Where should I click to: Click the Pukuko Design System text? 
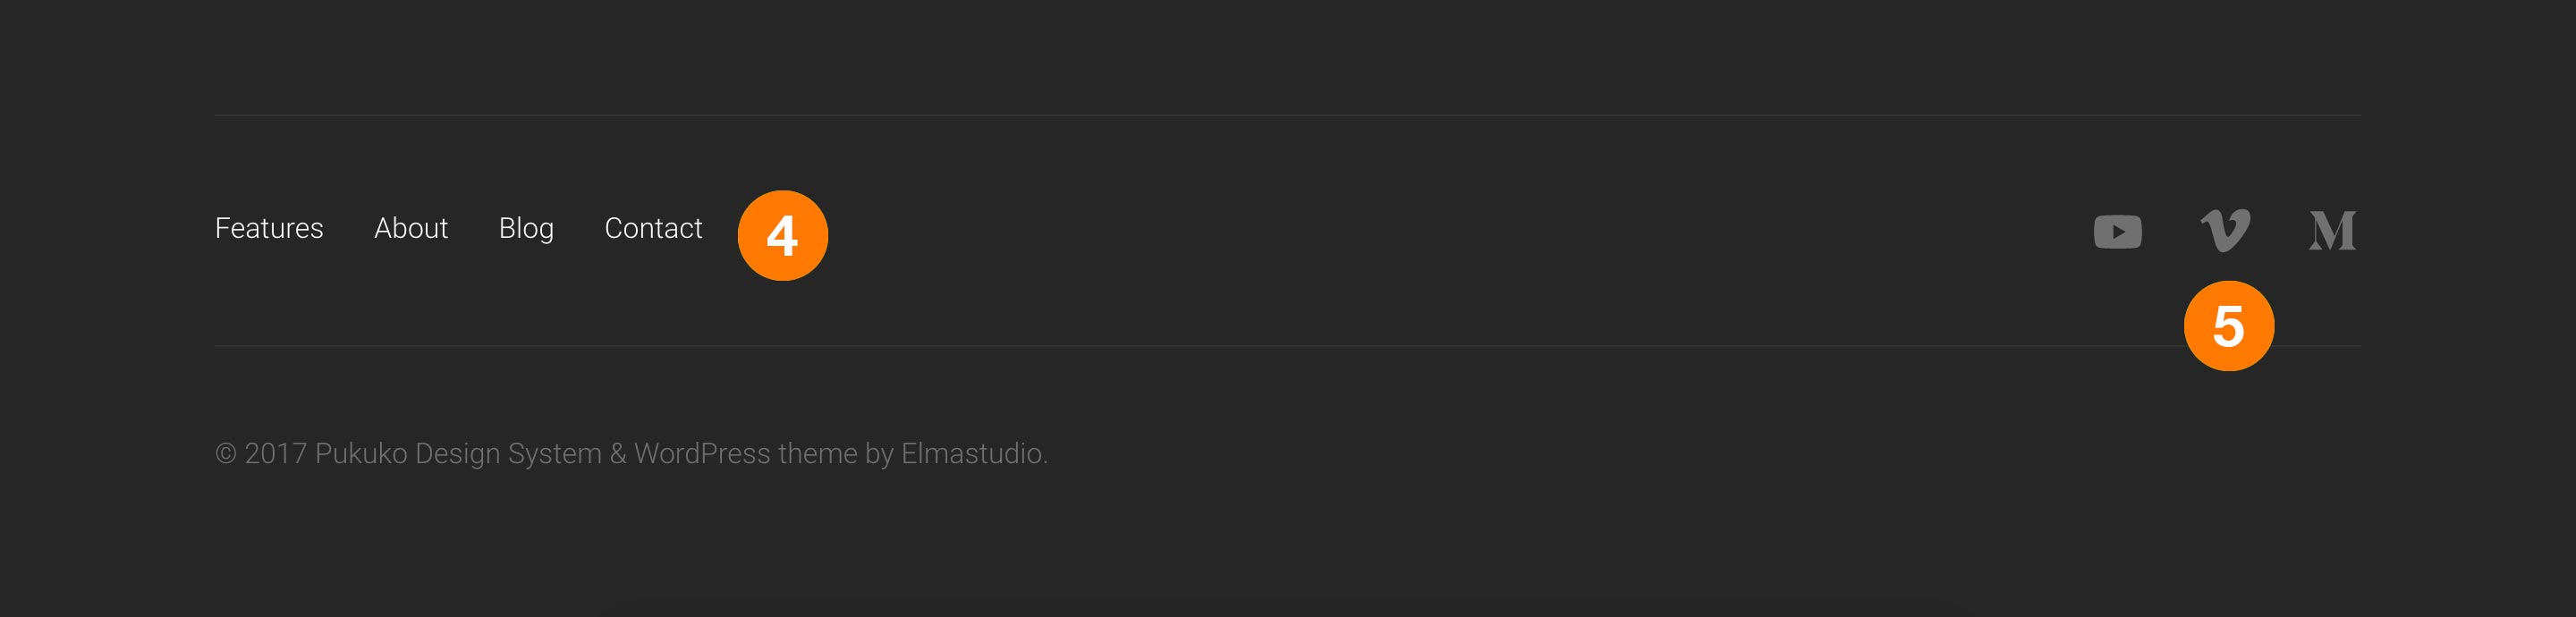[458, 454]
